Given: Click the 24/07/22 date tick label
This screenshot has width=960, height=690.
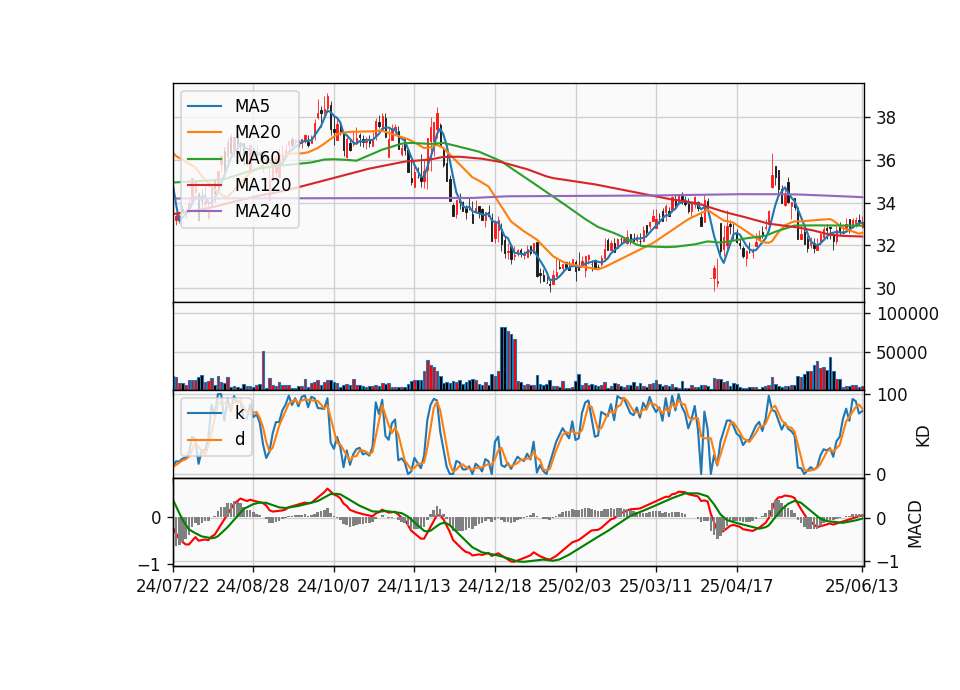Looking at the screenshot, I should tap(173, 586).
